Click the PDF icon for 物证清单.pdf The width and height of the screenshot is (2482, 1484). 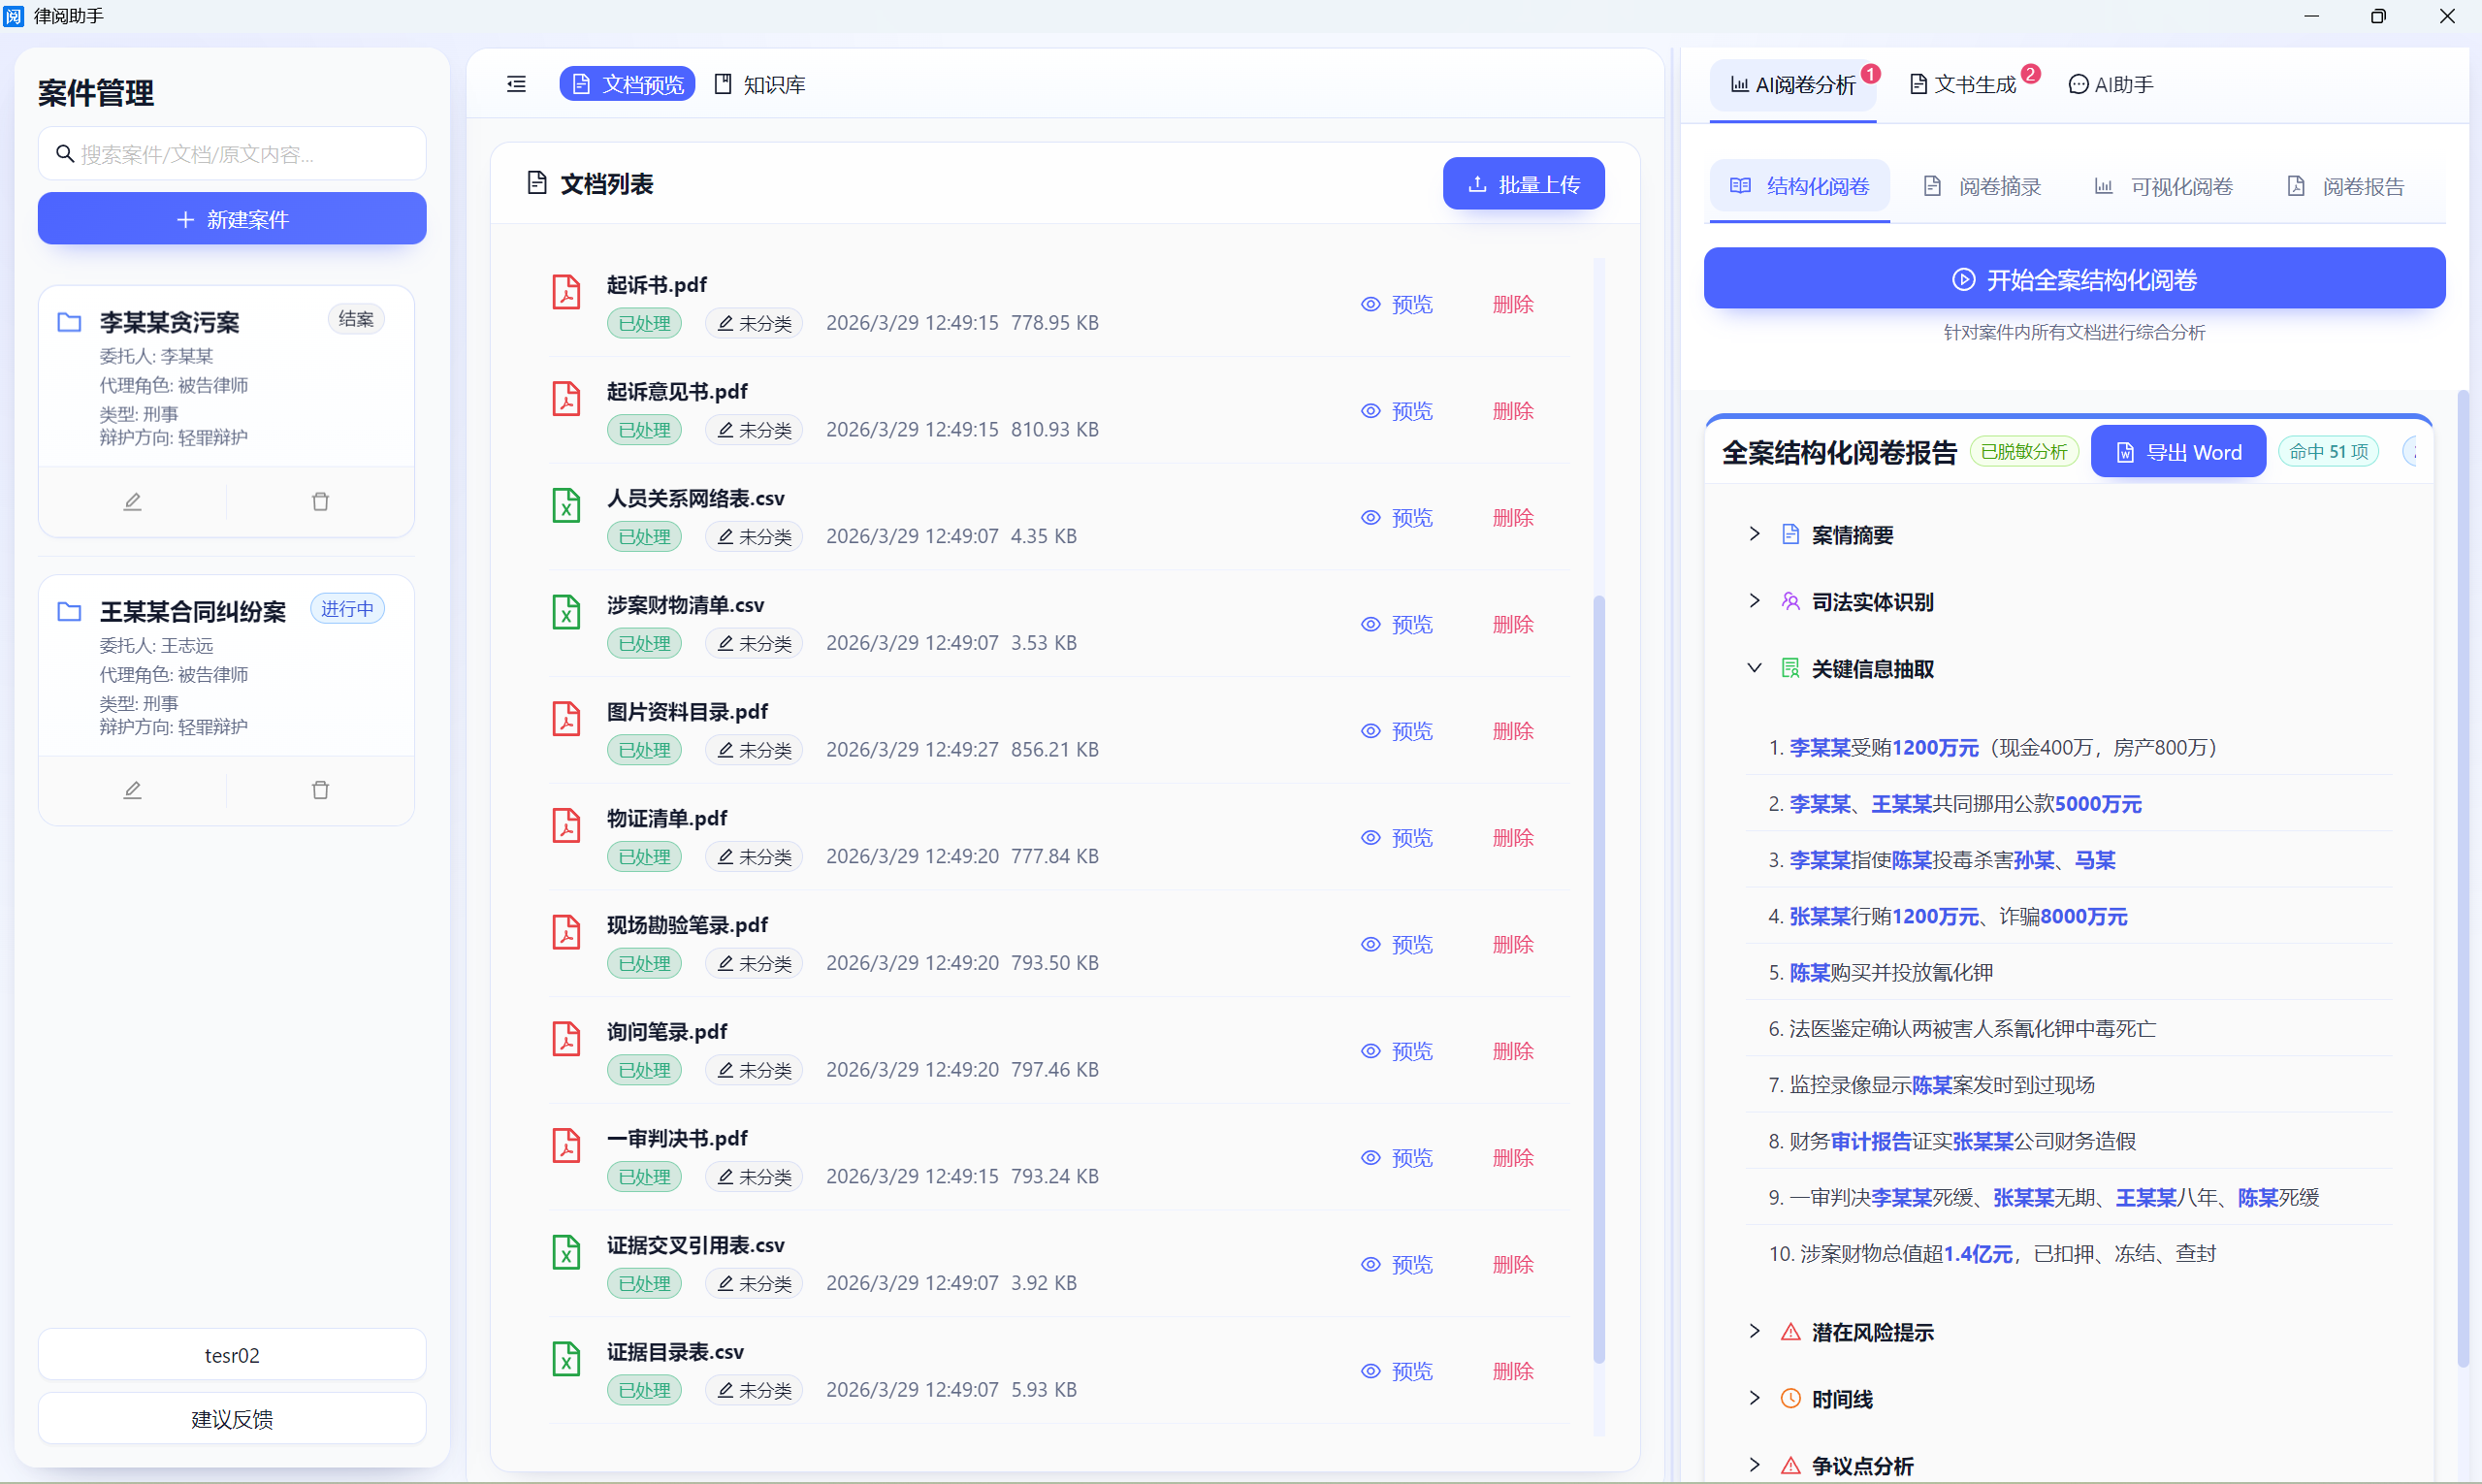pyautogui.click(x=566, y=825)
